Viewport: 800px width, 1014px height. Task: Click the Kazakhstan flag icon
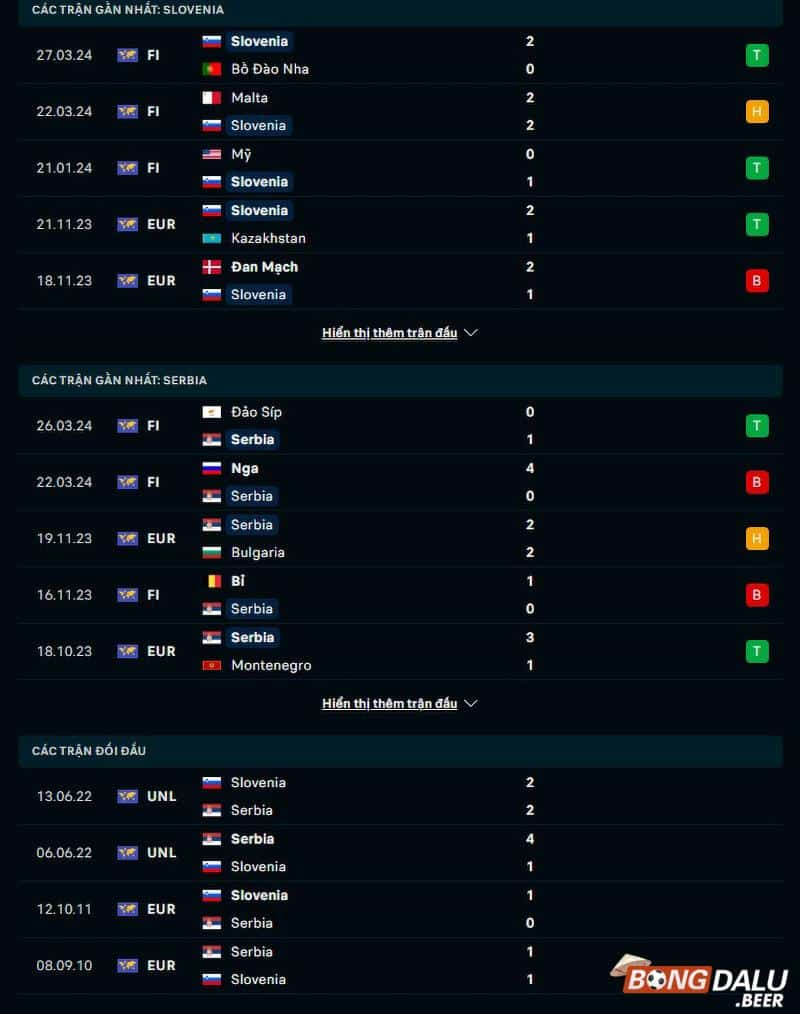point(211,238)
